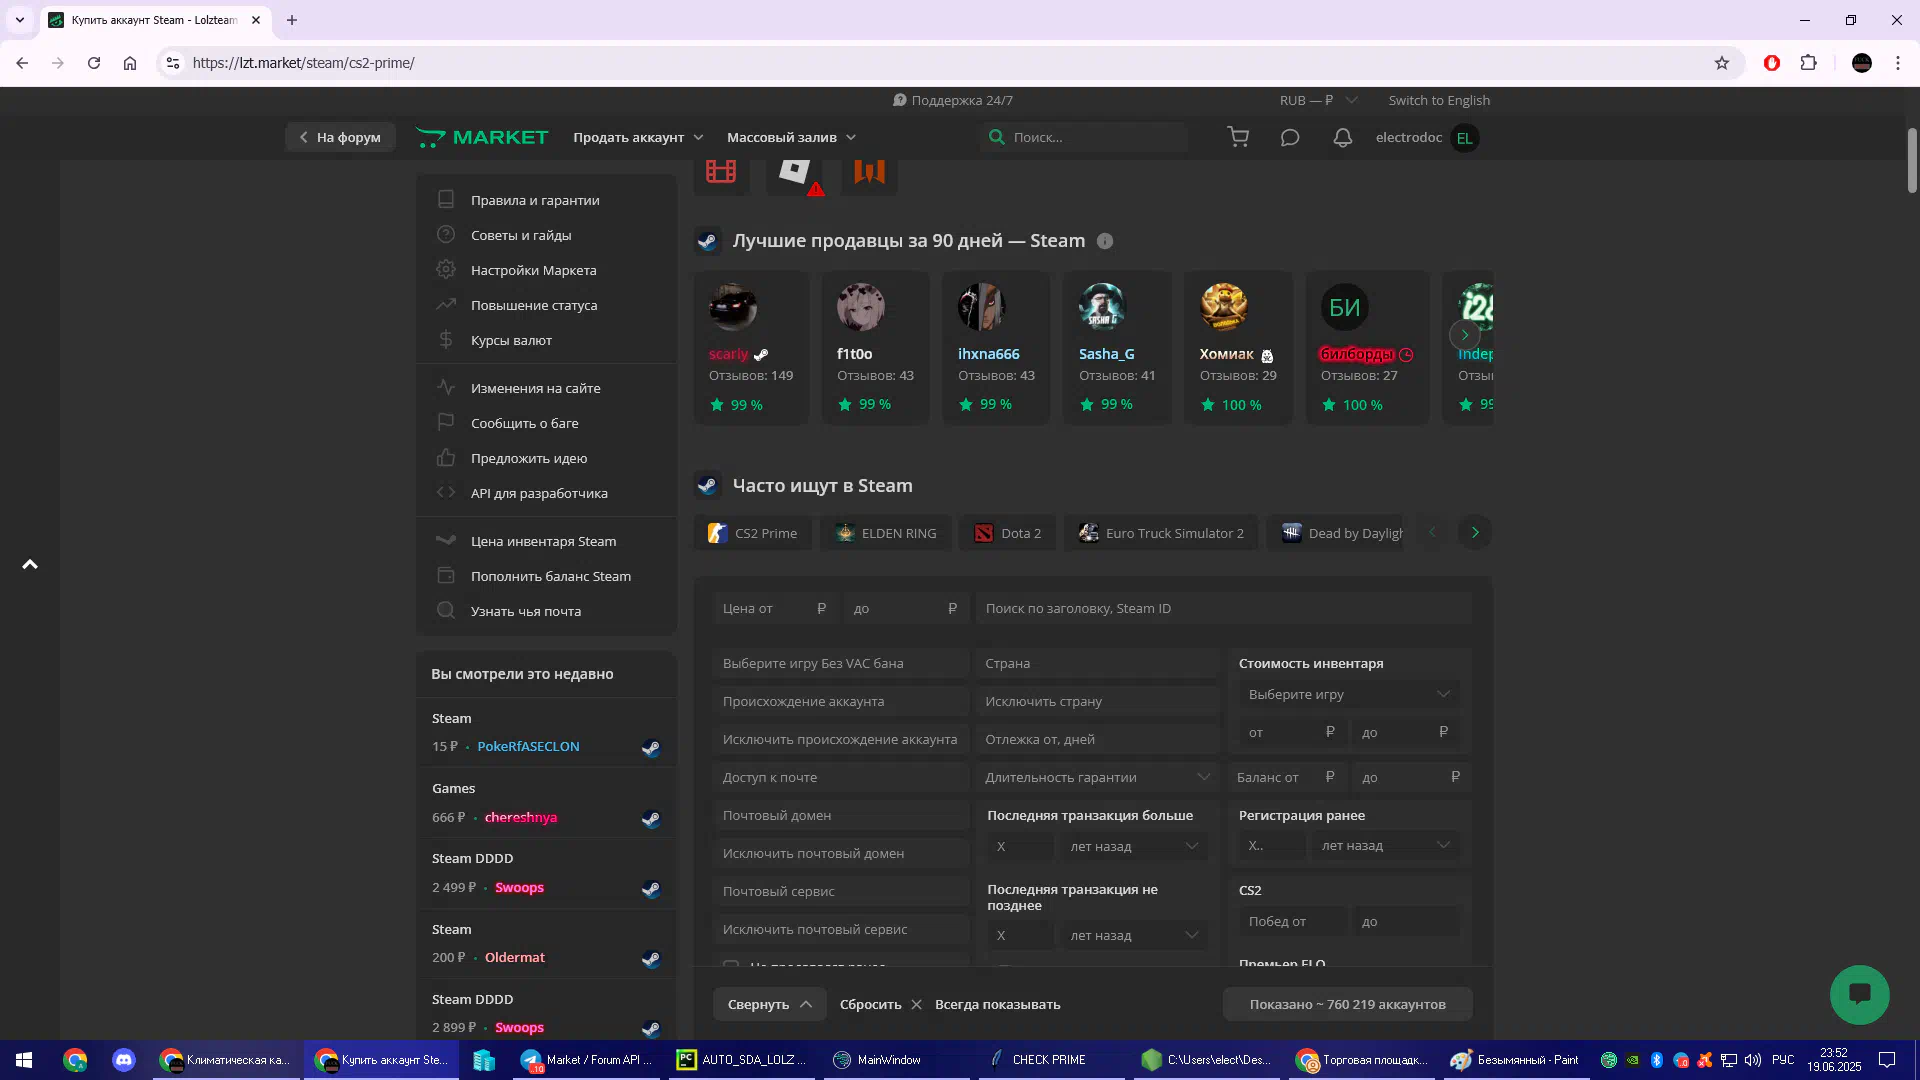Click the red film-strip category icon
This screenshot has height=1080, width=1920.
tap(721, 171)
